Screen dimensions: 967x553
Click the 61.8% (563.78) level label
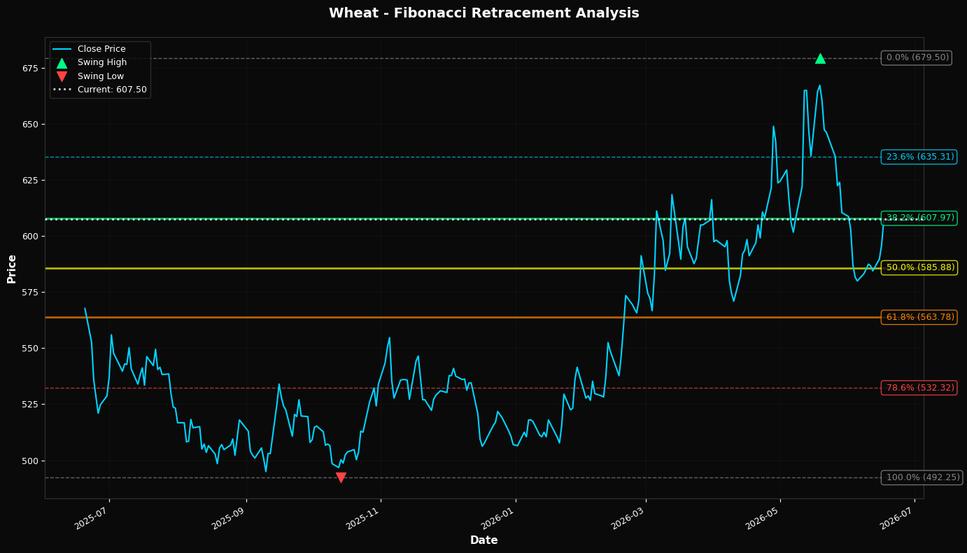919,317
